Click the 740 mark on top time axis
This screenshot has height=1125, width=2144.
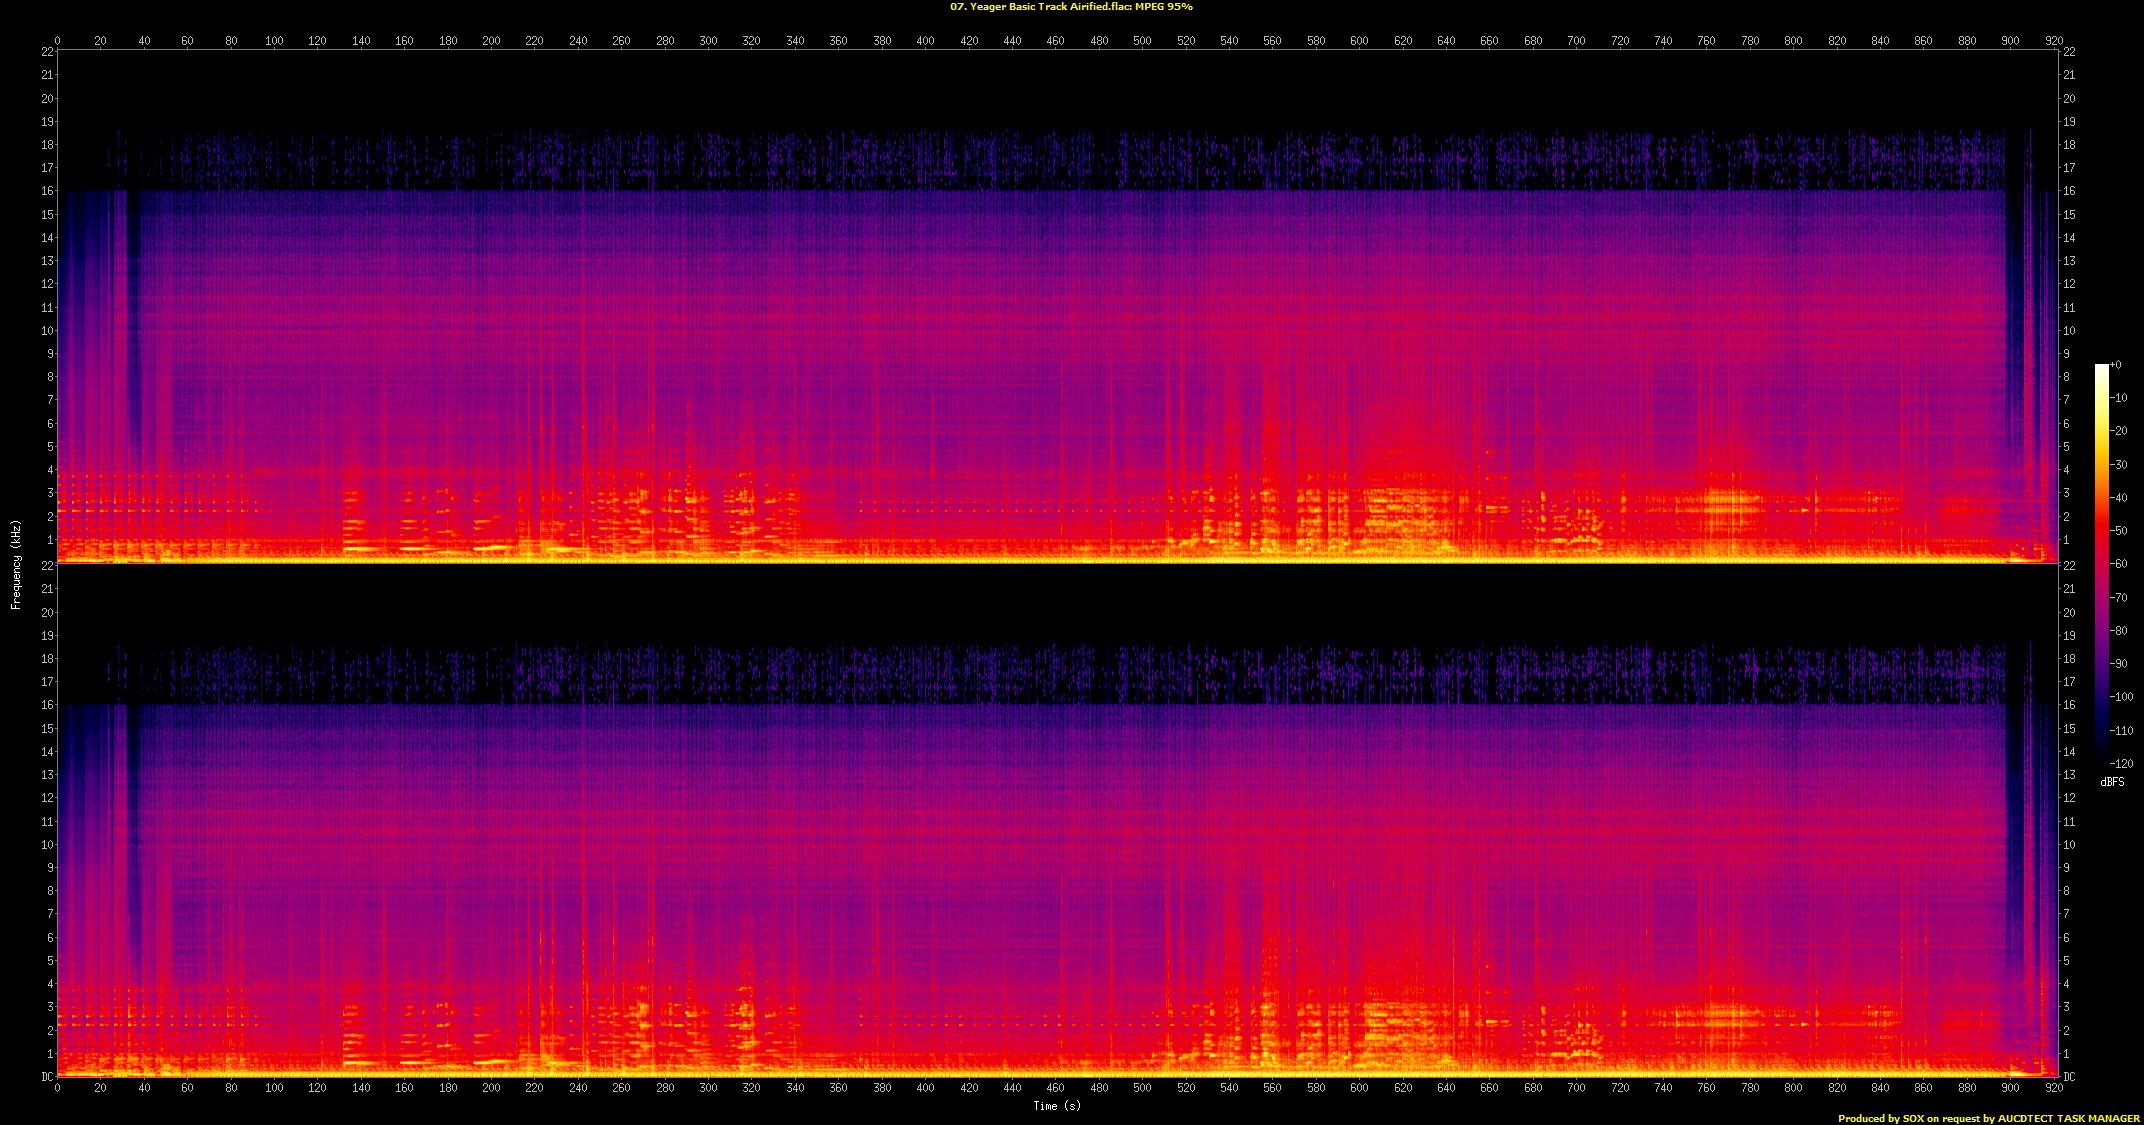(x=1663, y=41)
